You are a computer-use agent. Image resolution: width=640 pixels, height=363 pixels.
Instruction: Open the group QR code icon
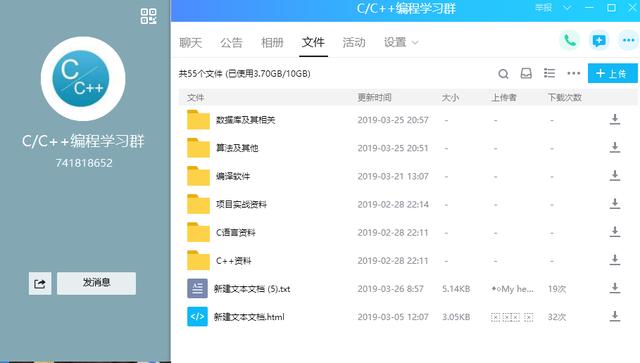click(149, 16)
